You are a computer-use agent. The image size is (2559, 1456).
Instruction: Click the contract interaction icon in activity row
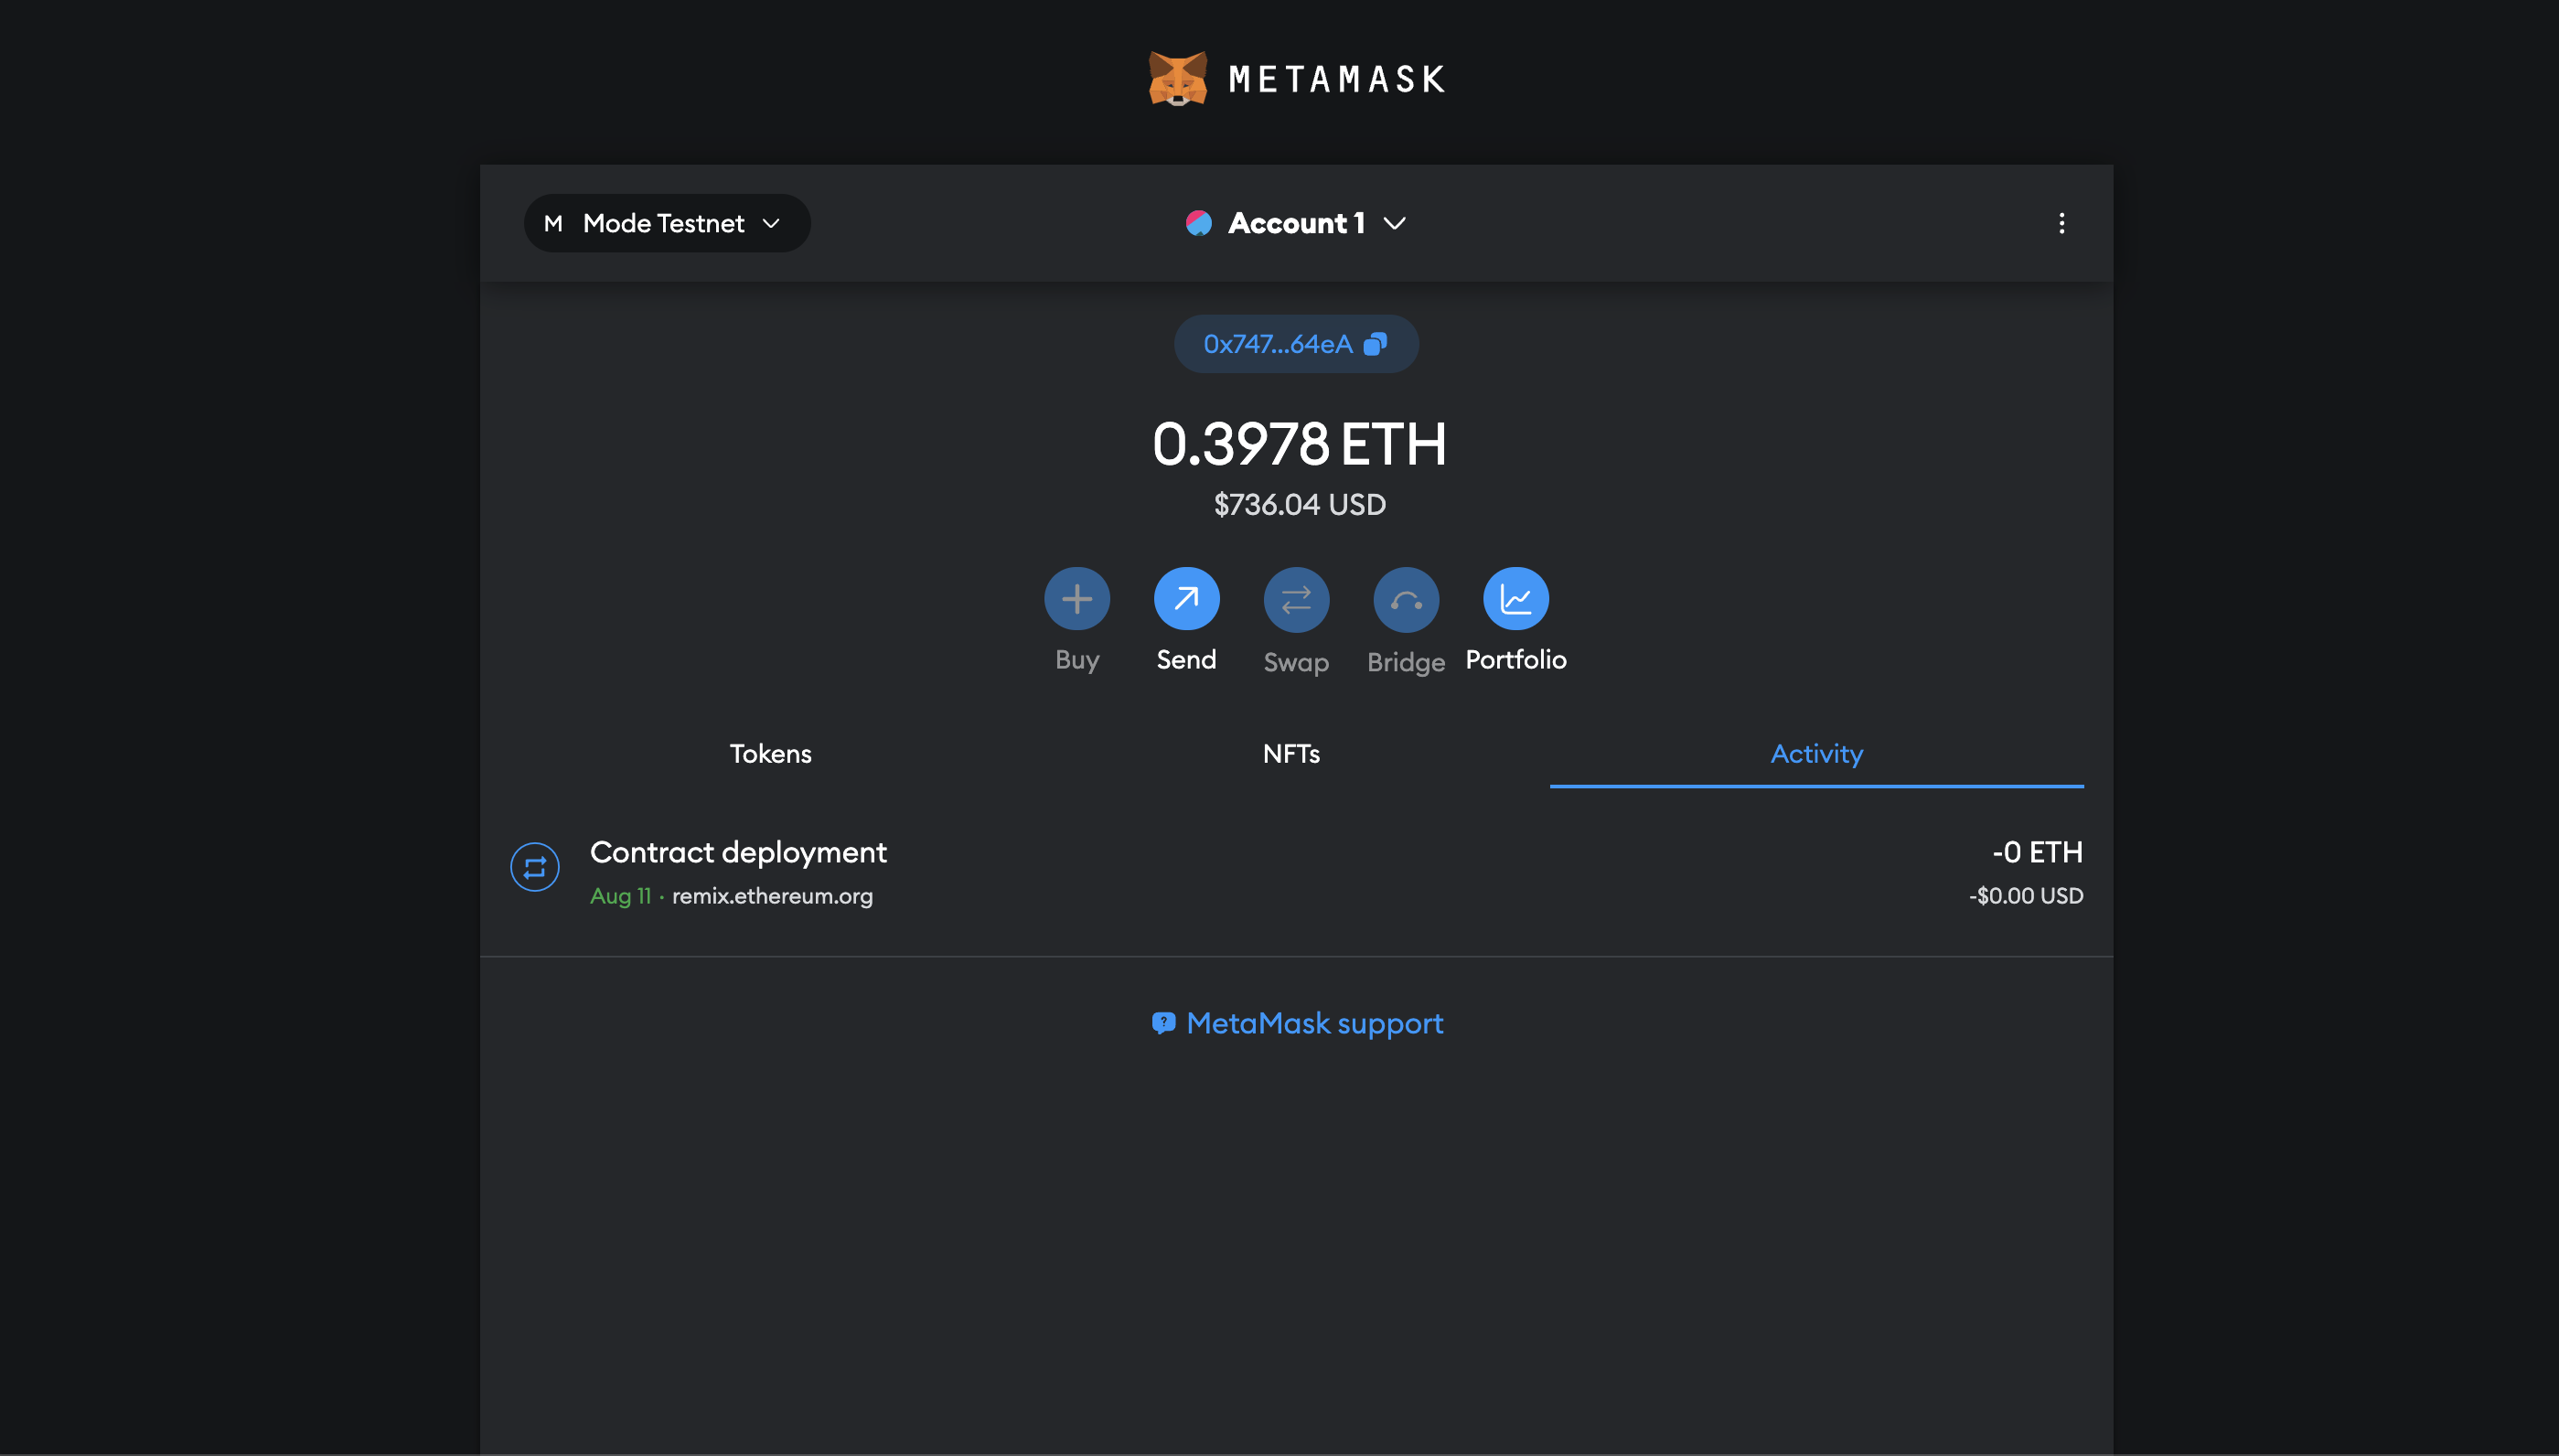(535, 867)
